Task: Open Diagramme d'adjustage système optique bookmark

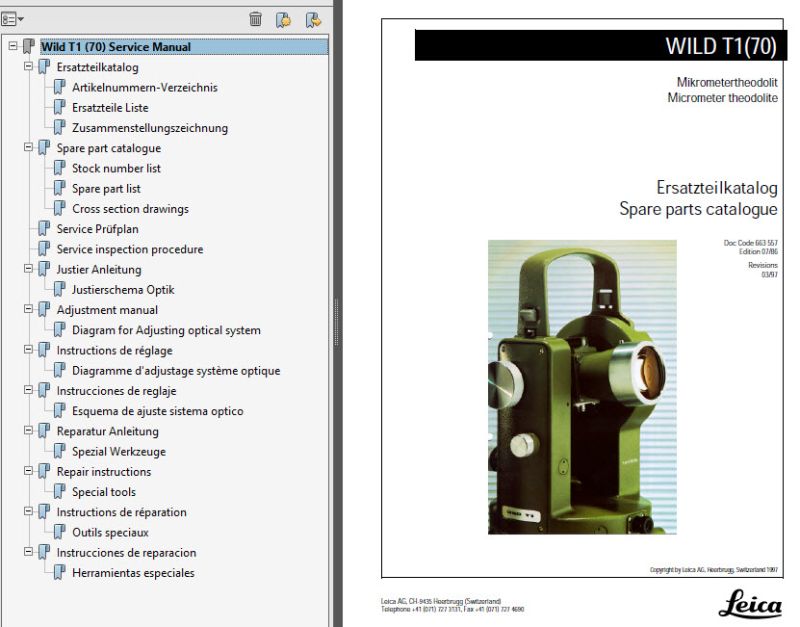Action: [176, 371]
